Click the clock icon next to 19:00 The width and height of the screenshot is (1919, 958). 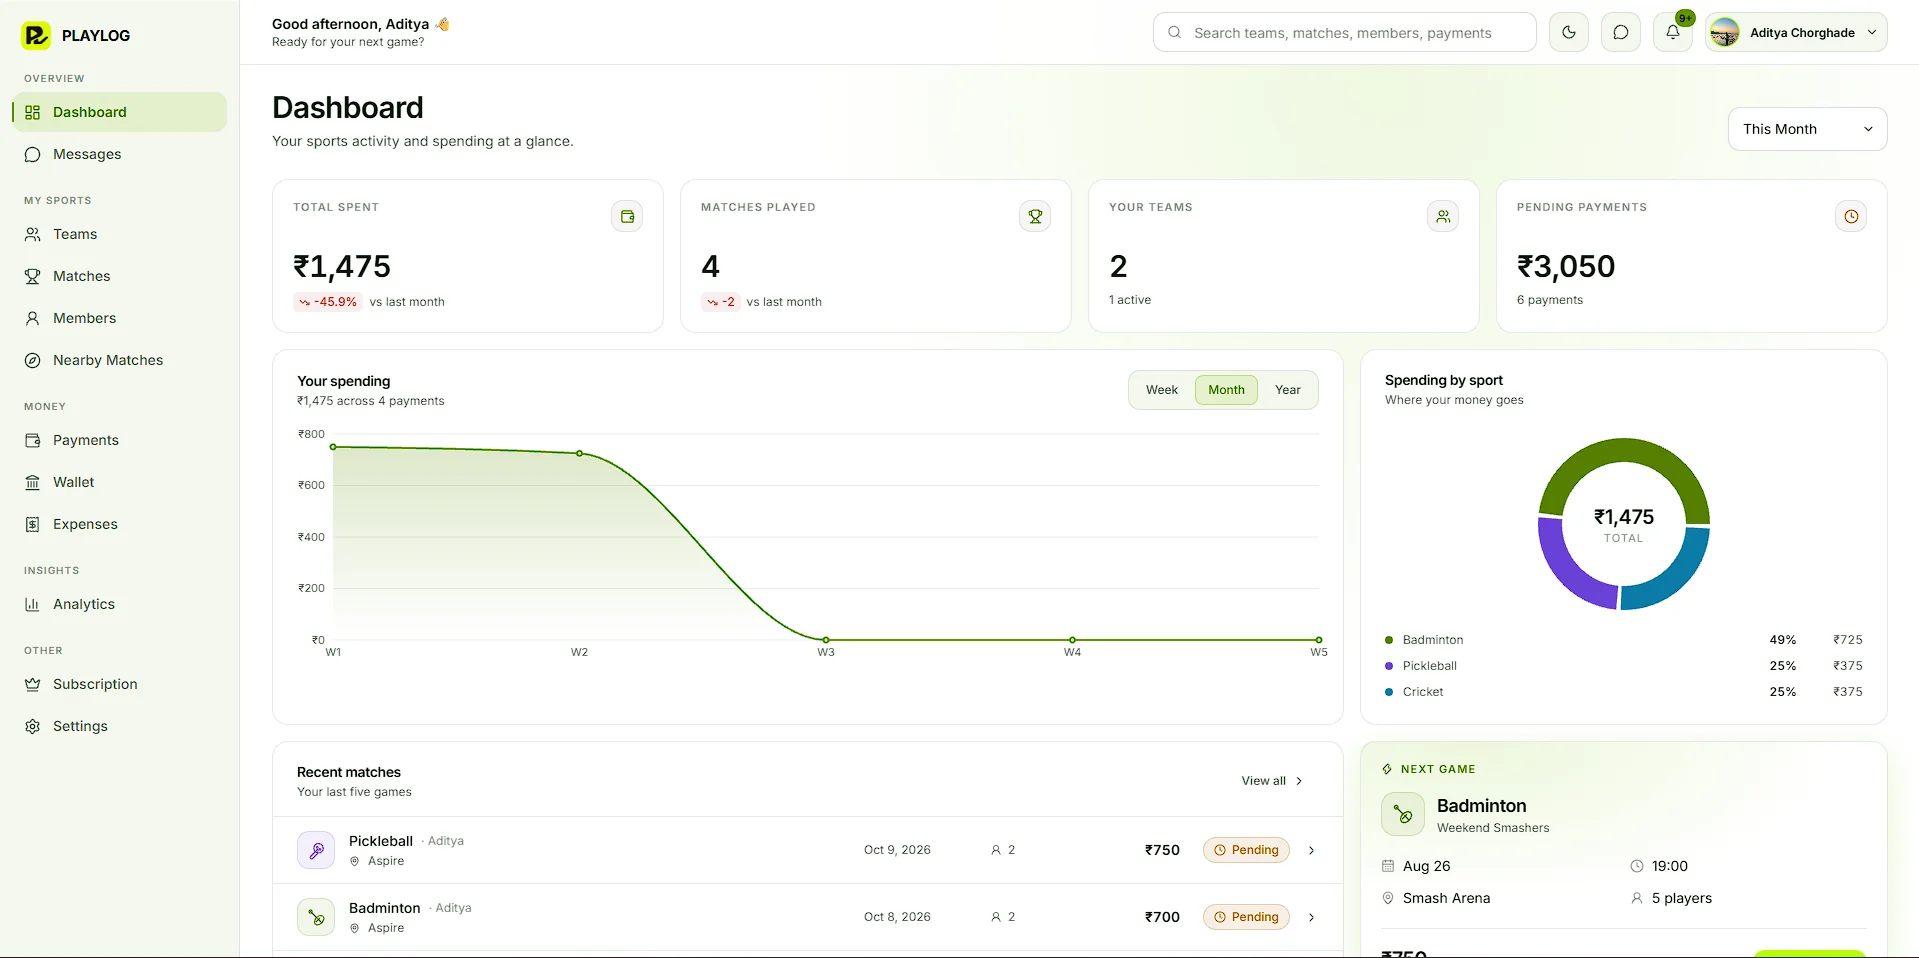(x=1637, y=866)
